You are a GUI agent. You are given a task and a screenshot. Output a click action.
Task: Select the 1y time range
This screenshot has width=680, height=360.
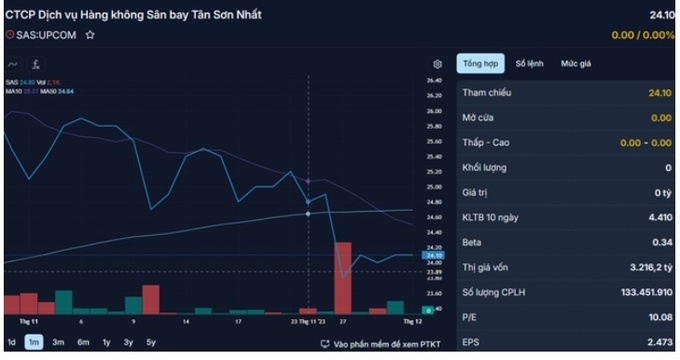click(x=106, y=342)
